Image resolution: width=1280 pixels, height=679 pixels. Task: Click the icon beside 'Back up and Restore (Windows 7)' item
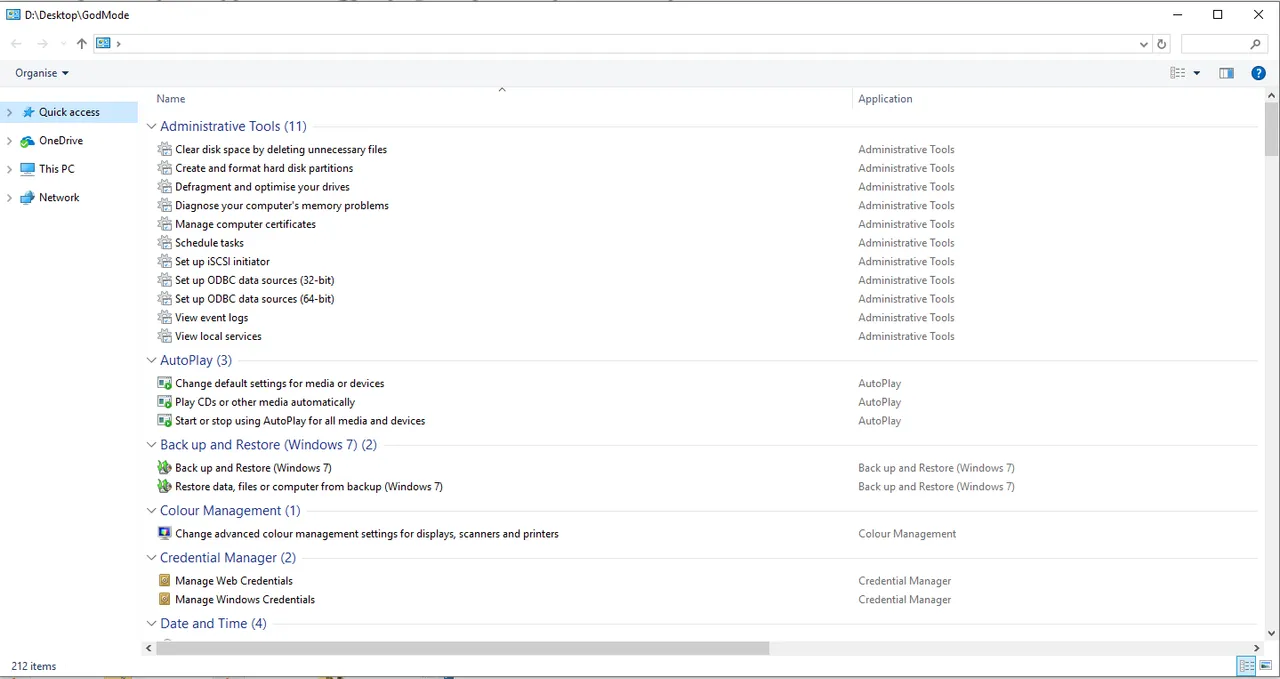point(165,468)
